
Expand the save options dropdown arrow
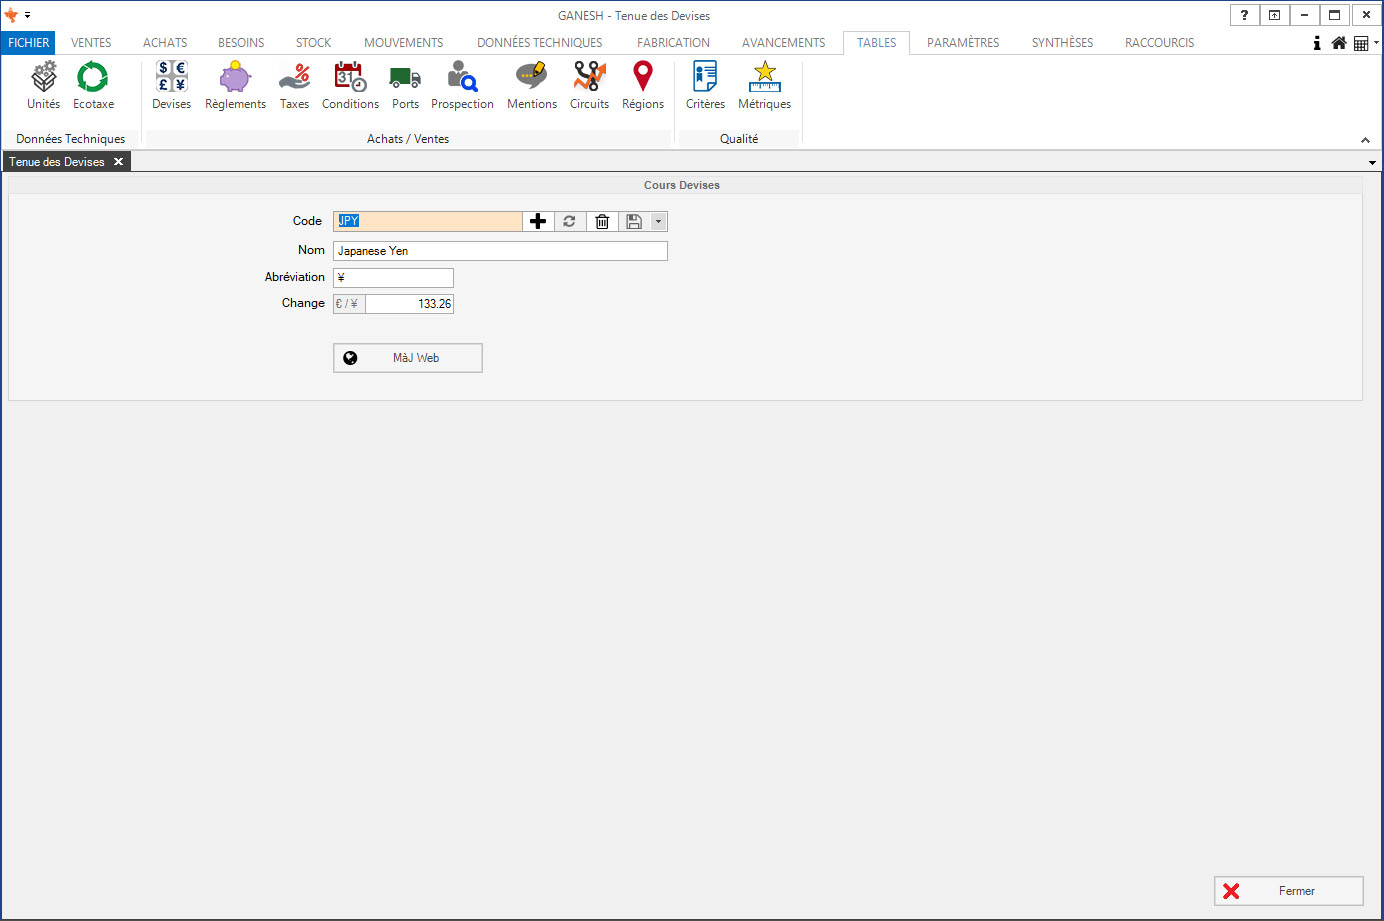658,222
